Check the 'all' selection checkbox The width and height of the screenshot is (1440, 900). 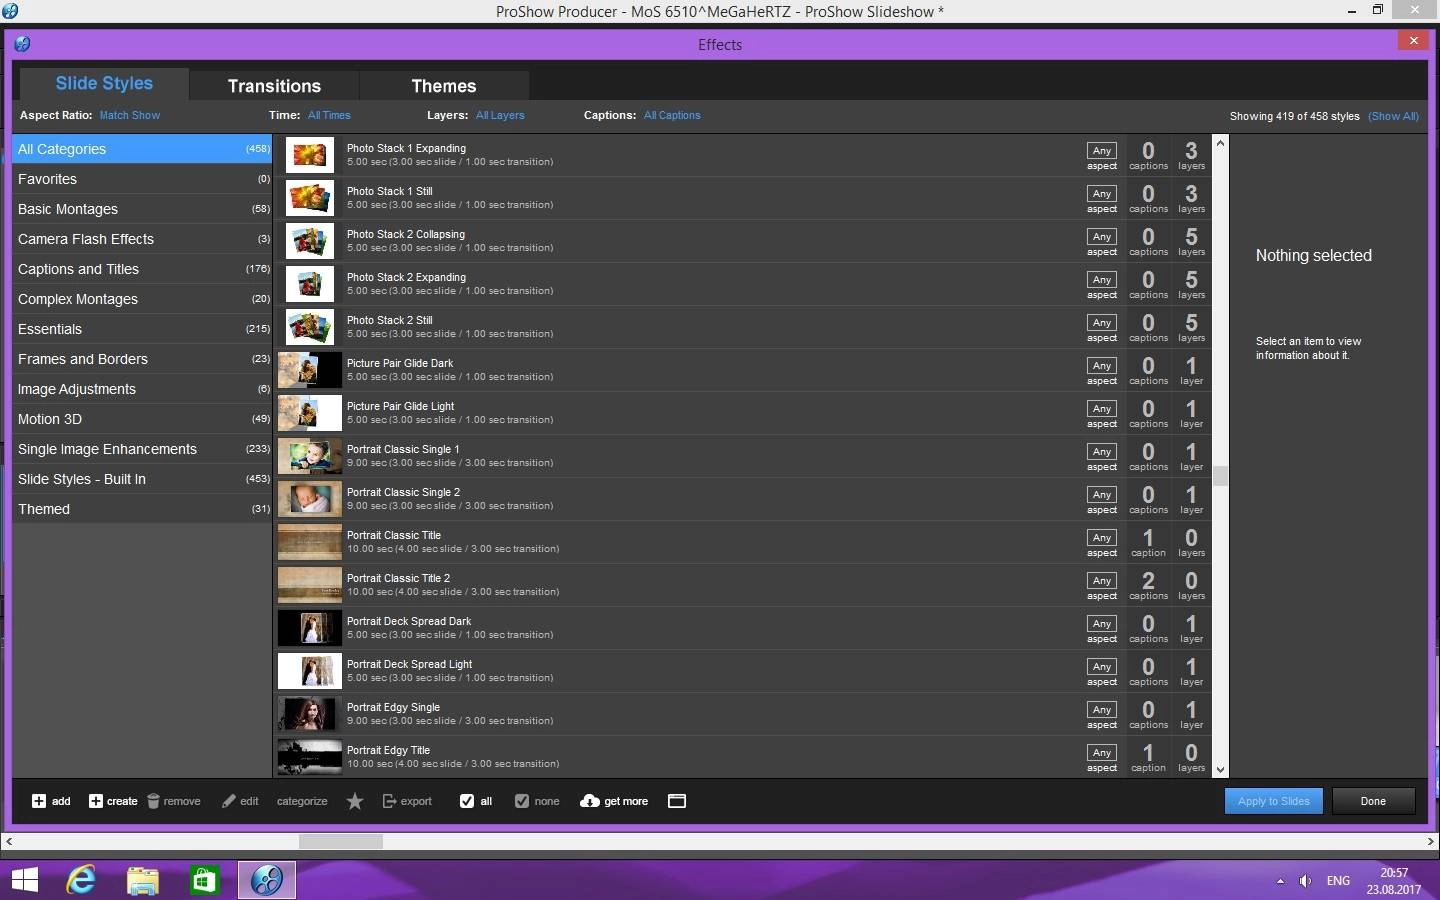pos(467,801)
